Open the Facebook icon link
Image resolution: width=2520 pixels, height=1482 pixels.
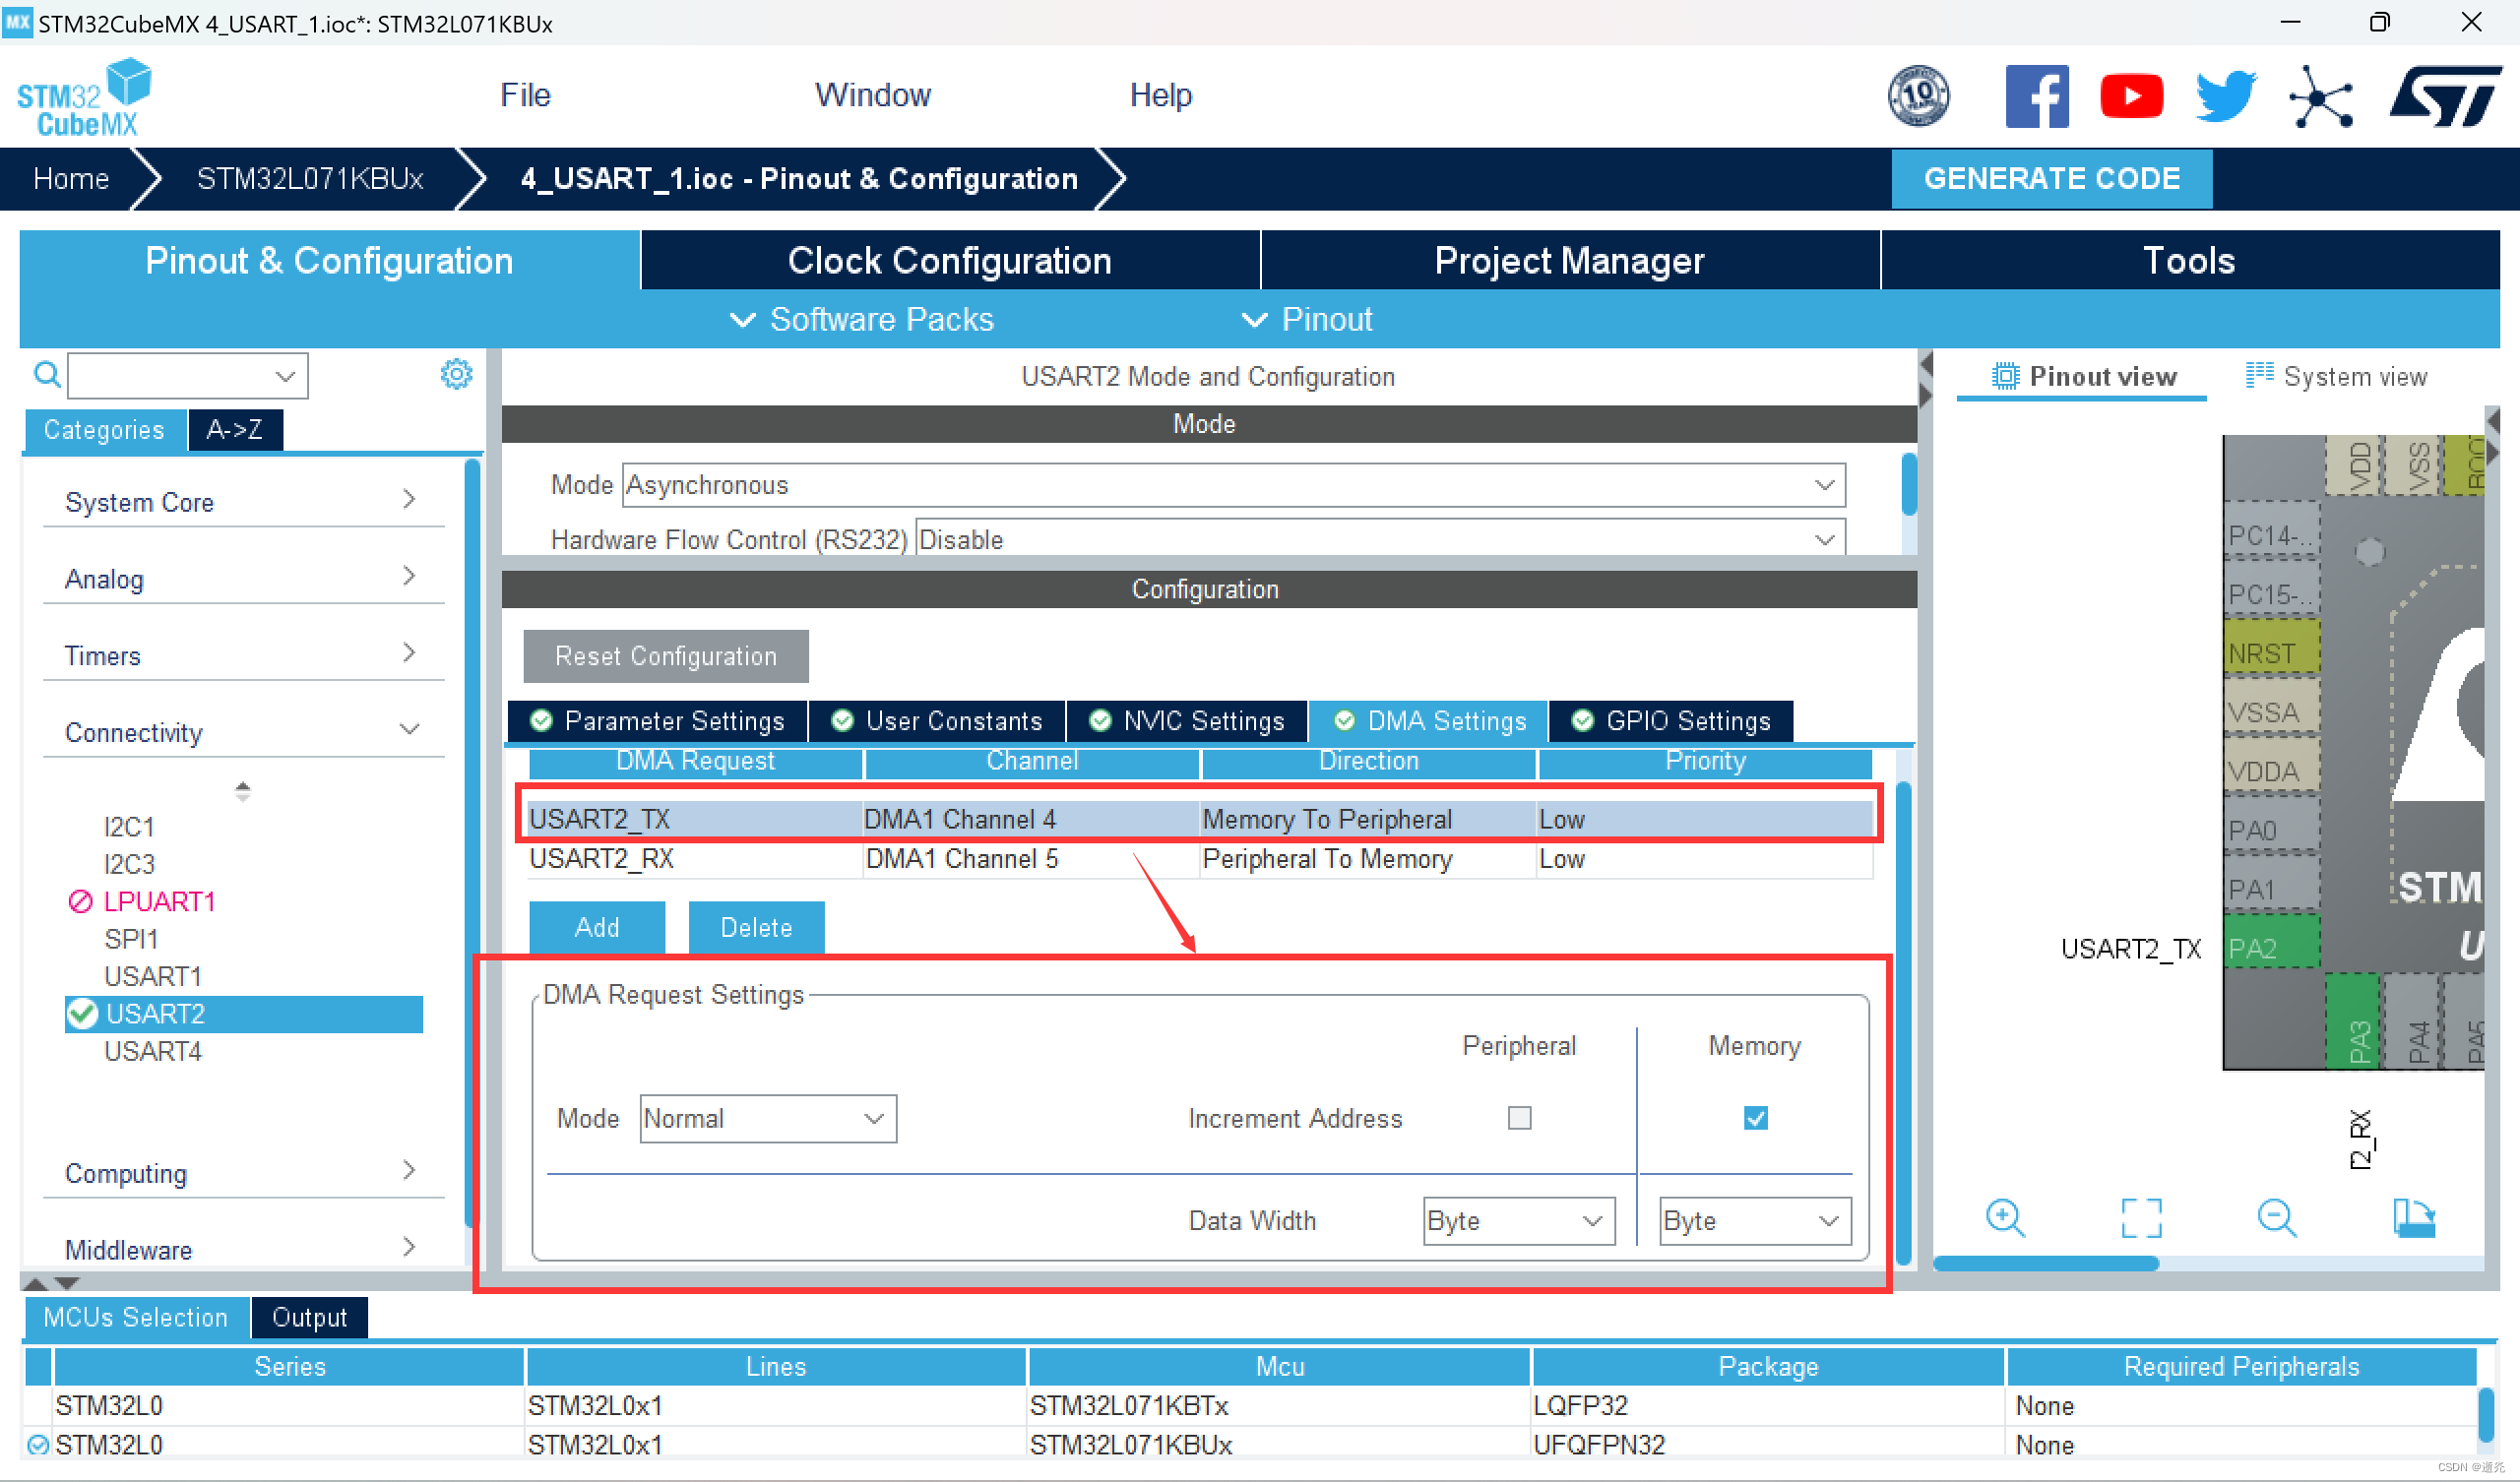coord(2036,96)
